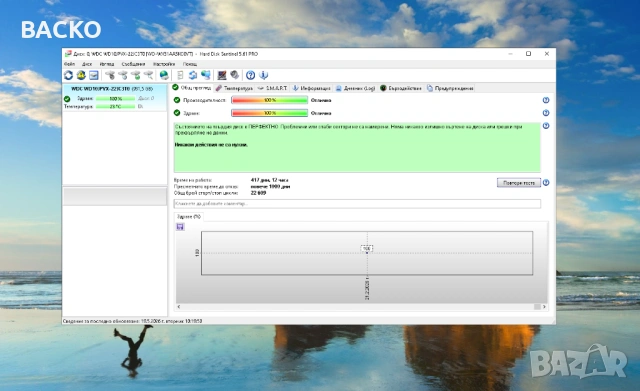Click the status bar last update text
This screenshot has width=640, height=391.
pyautogui.click(x=132, y=321)
